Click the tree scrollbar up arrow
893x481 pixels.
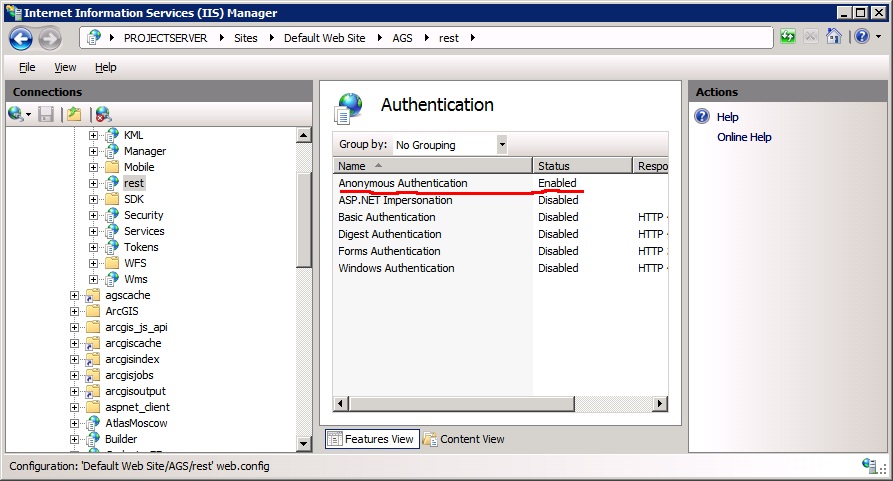coord(304,135)
